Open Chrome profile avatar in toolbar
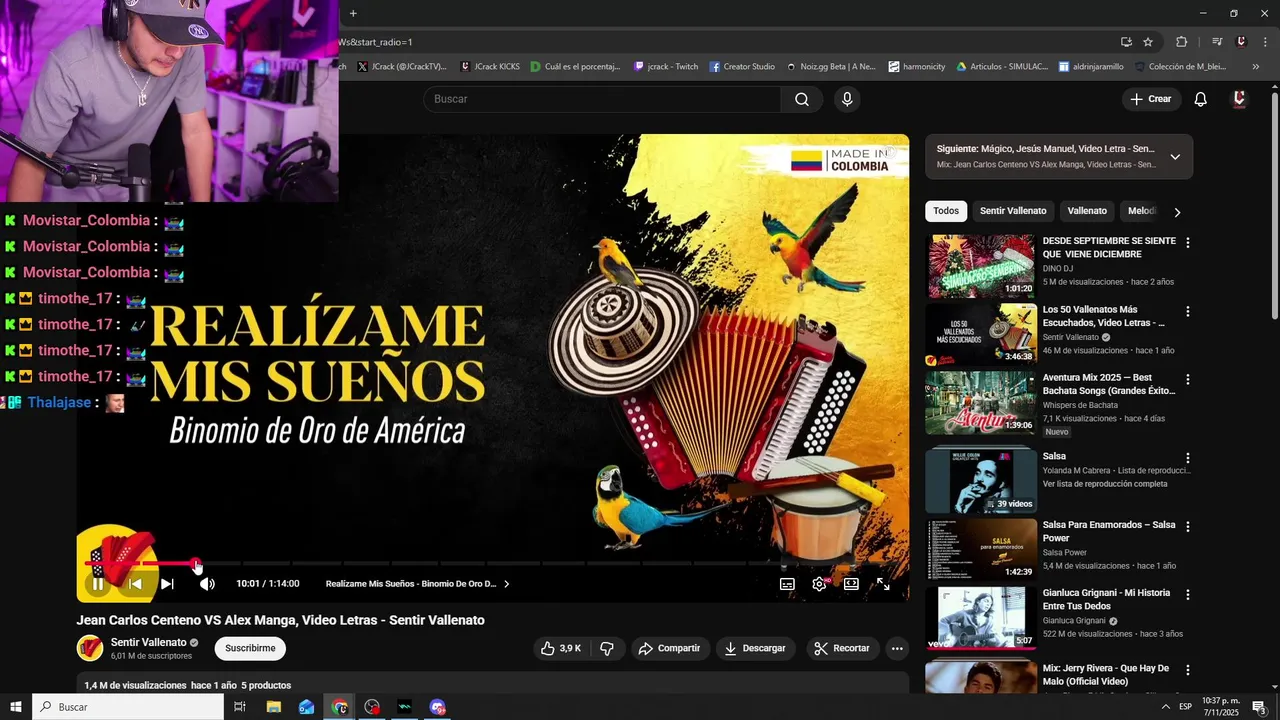 coord(1241,42)
